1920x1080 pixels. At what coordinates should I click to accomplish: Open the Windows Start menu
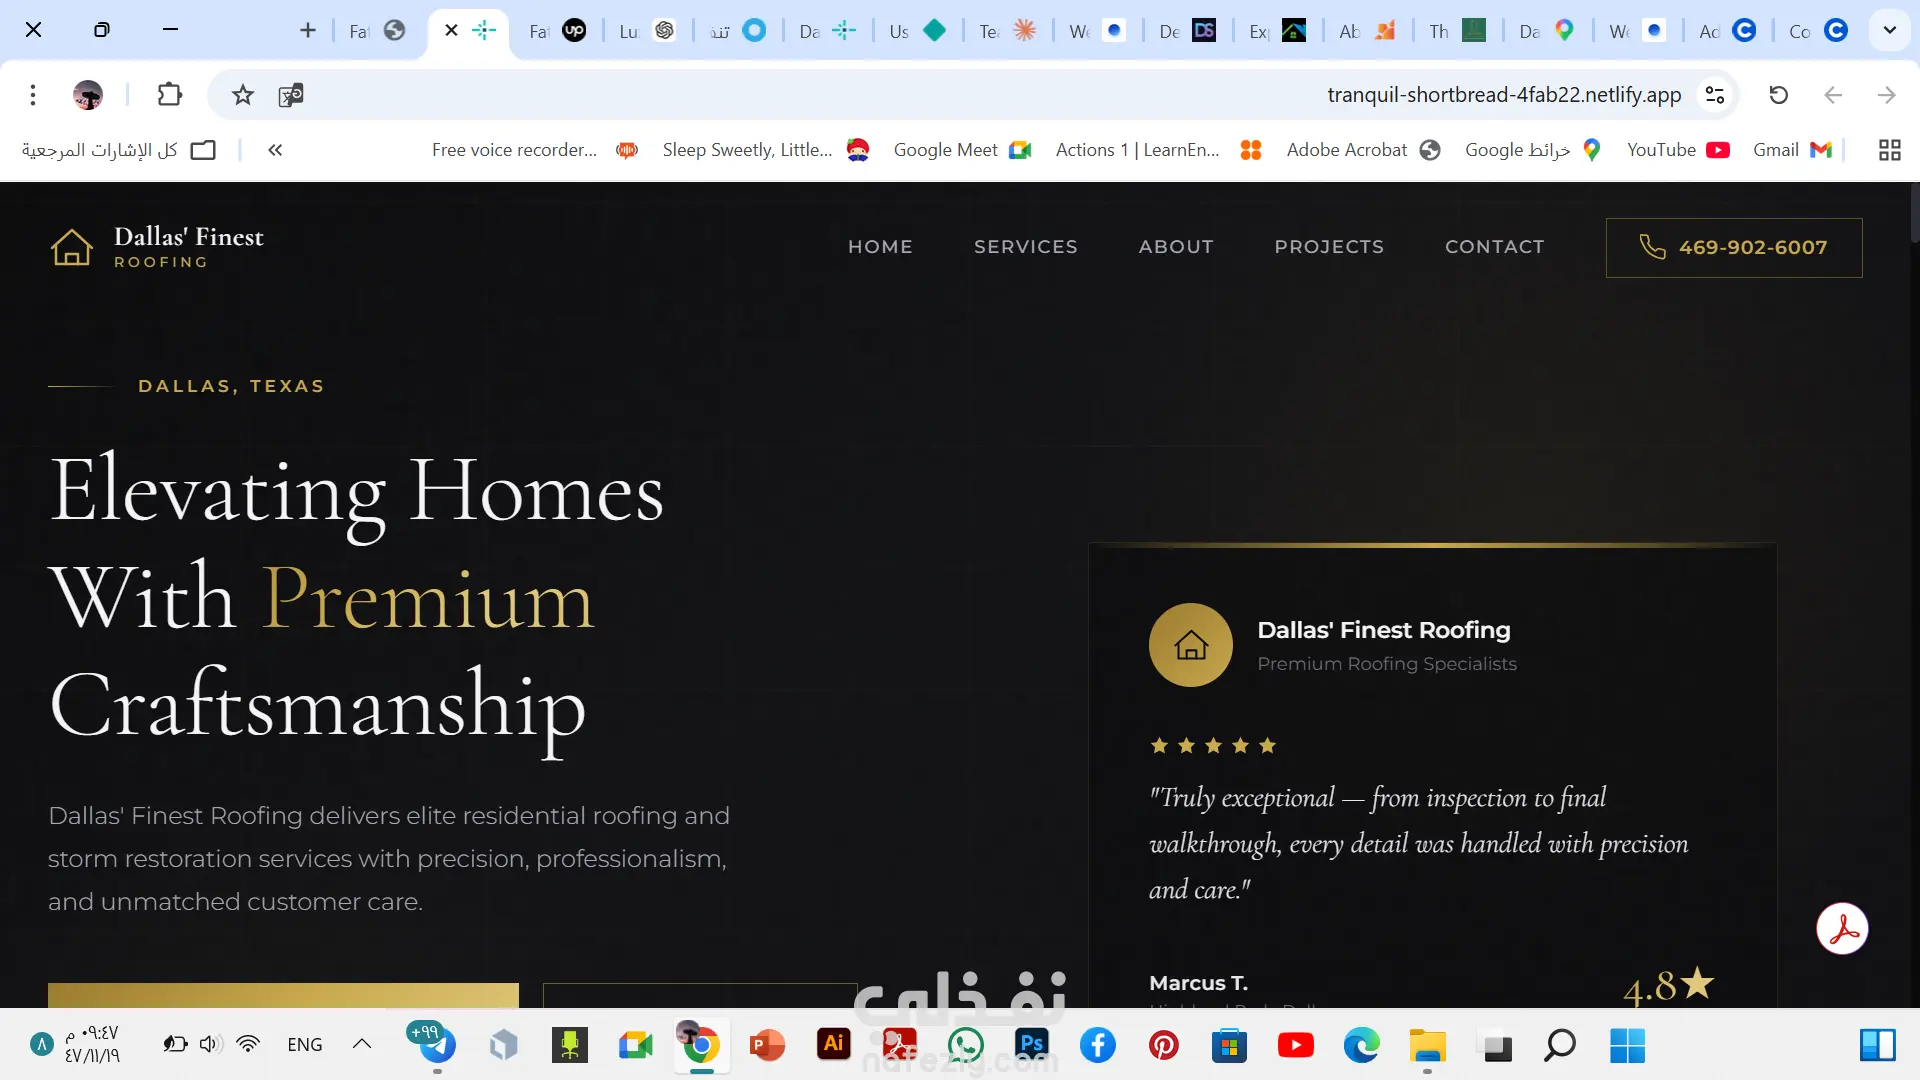[1627, 1045]
